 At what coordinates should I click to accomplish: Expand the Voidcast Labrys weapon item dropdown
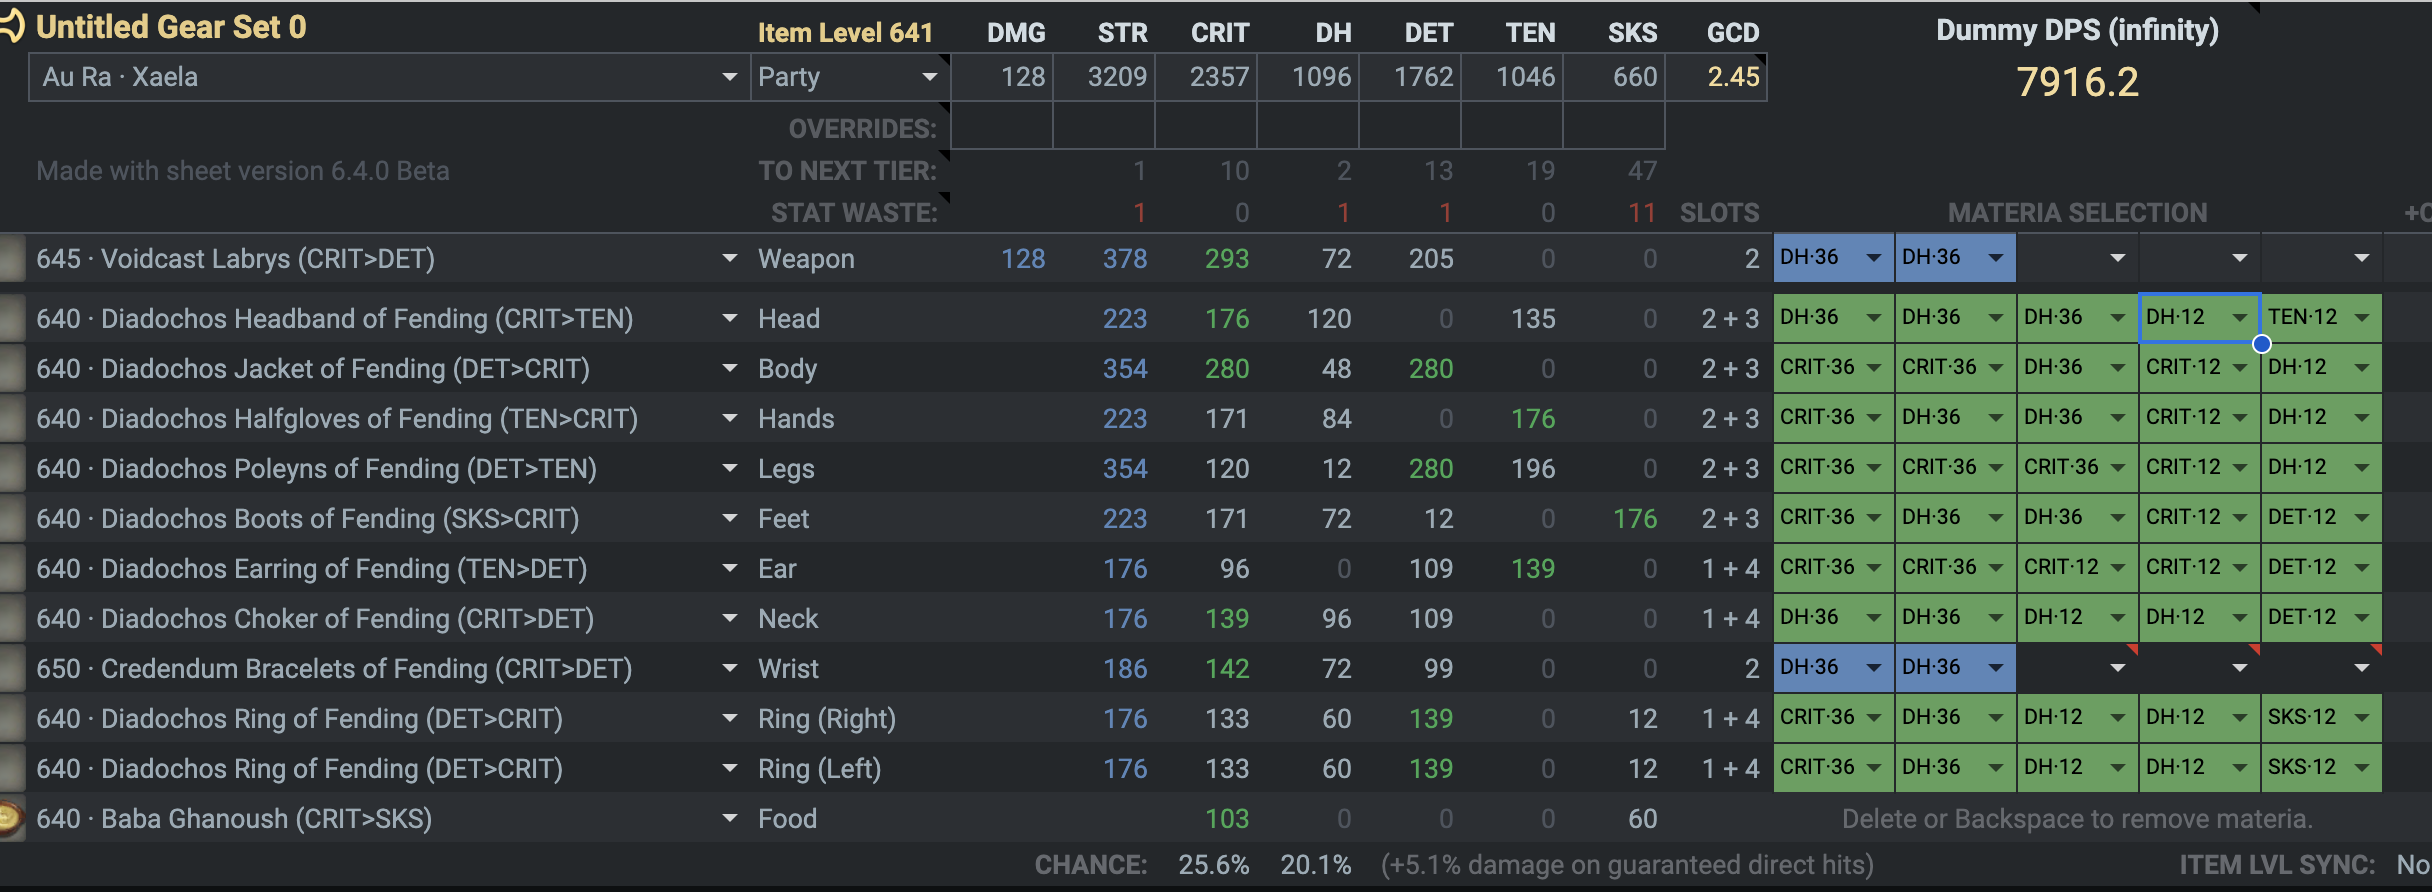pos(729,259)
